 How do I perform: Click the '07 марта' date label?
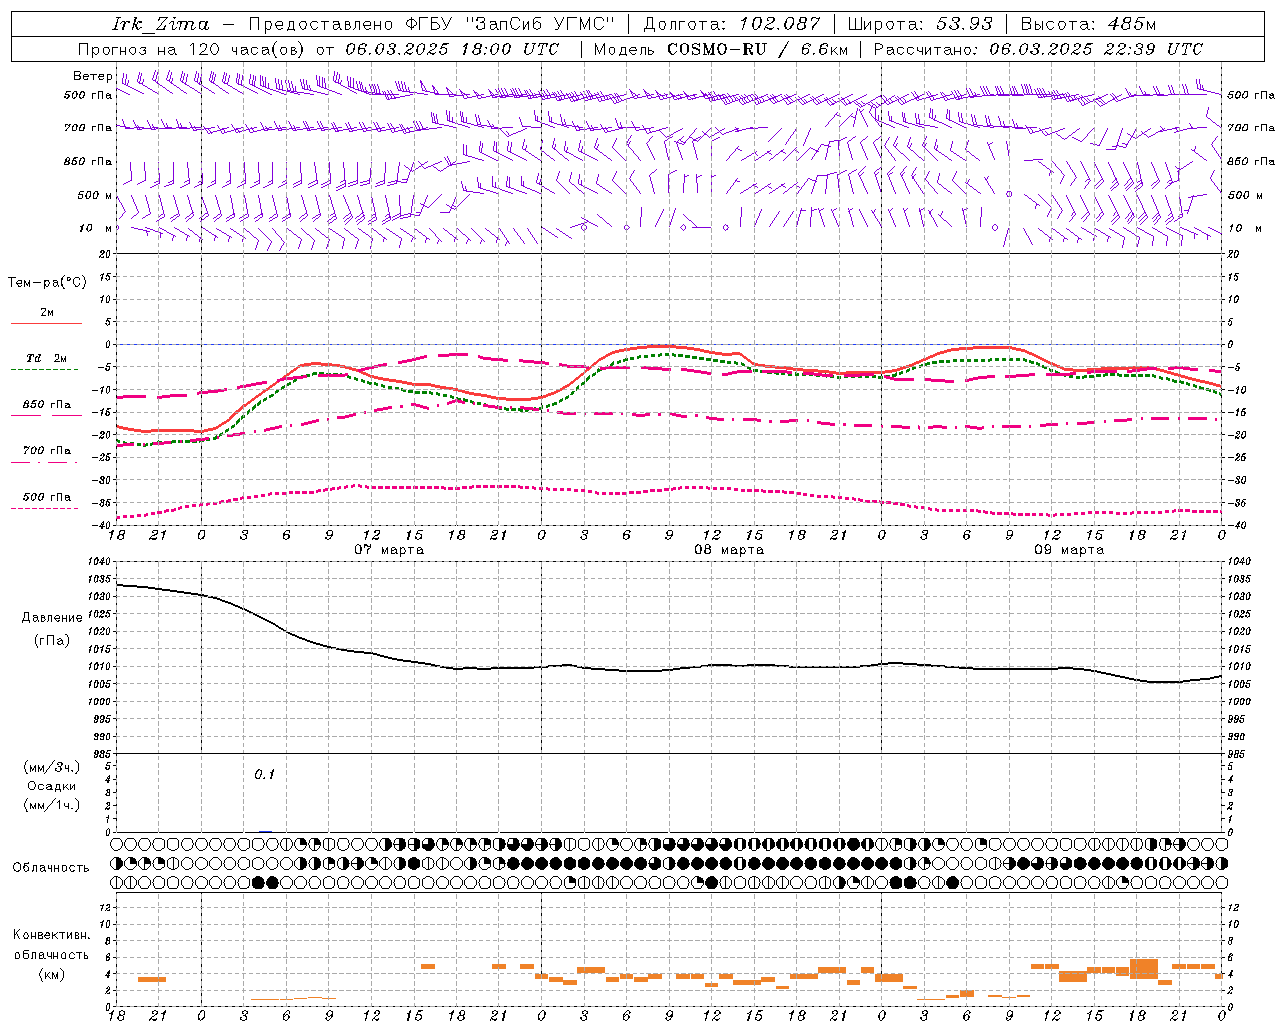point(389,550)
